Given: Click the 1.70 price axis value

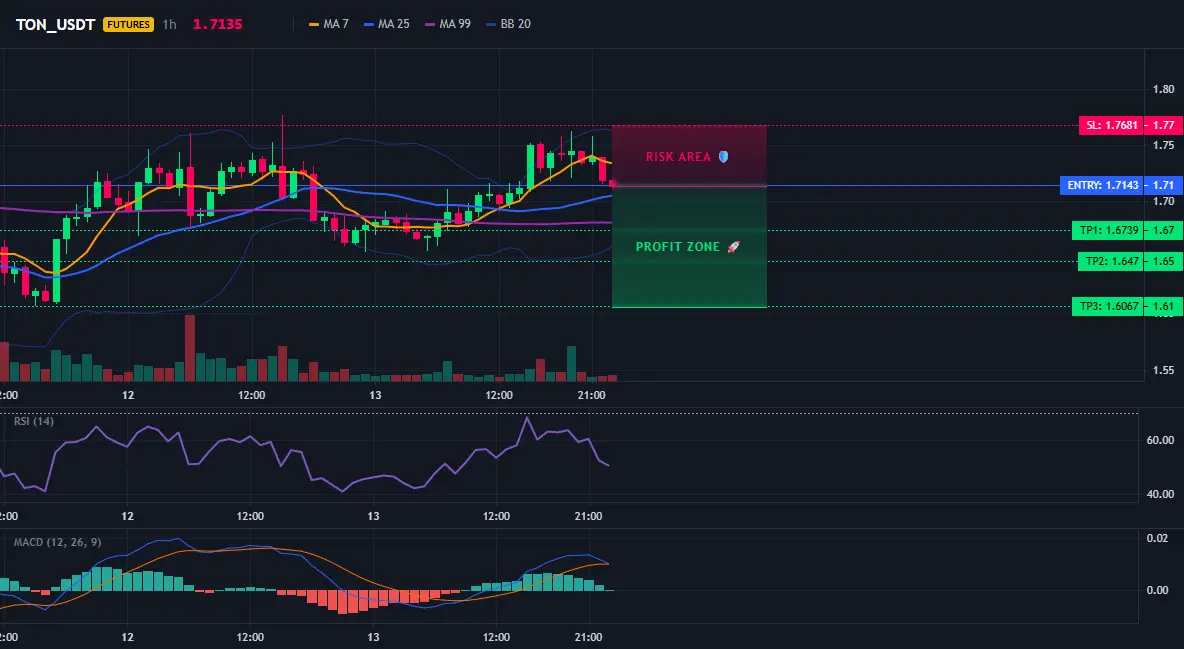Looking at the screenshot, I should point(1164,202).
